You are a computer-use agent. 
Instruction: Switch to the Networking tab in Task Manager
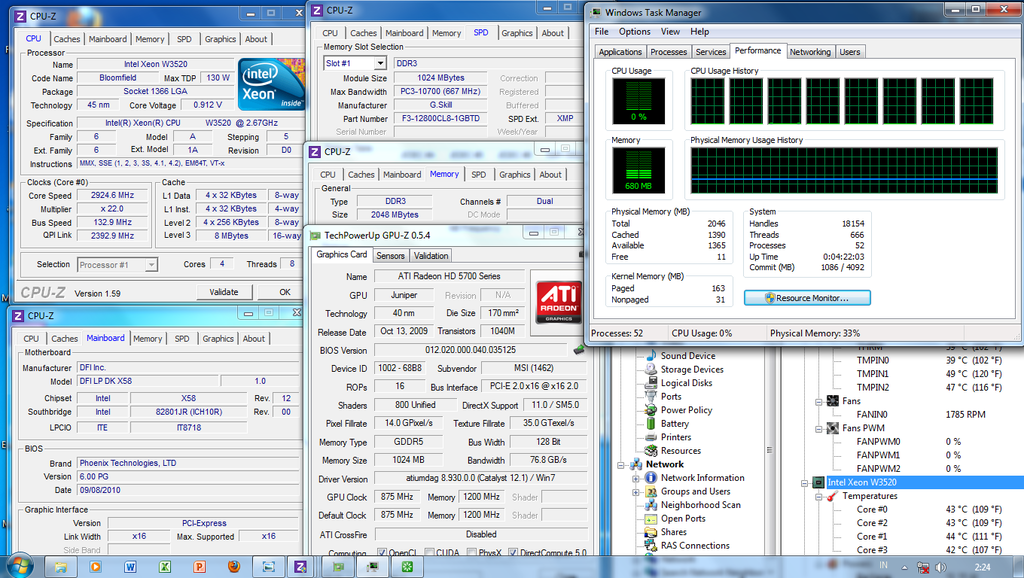810,51
